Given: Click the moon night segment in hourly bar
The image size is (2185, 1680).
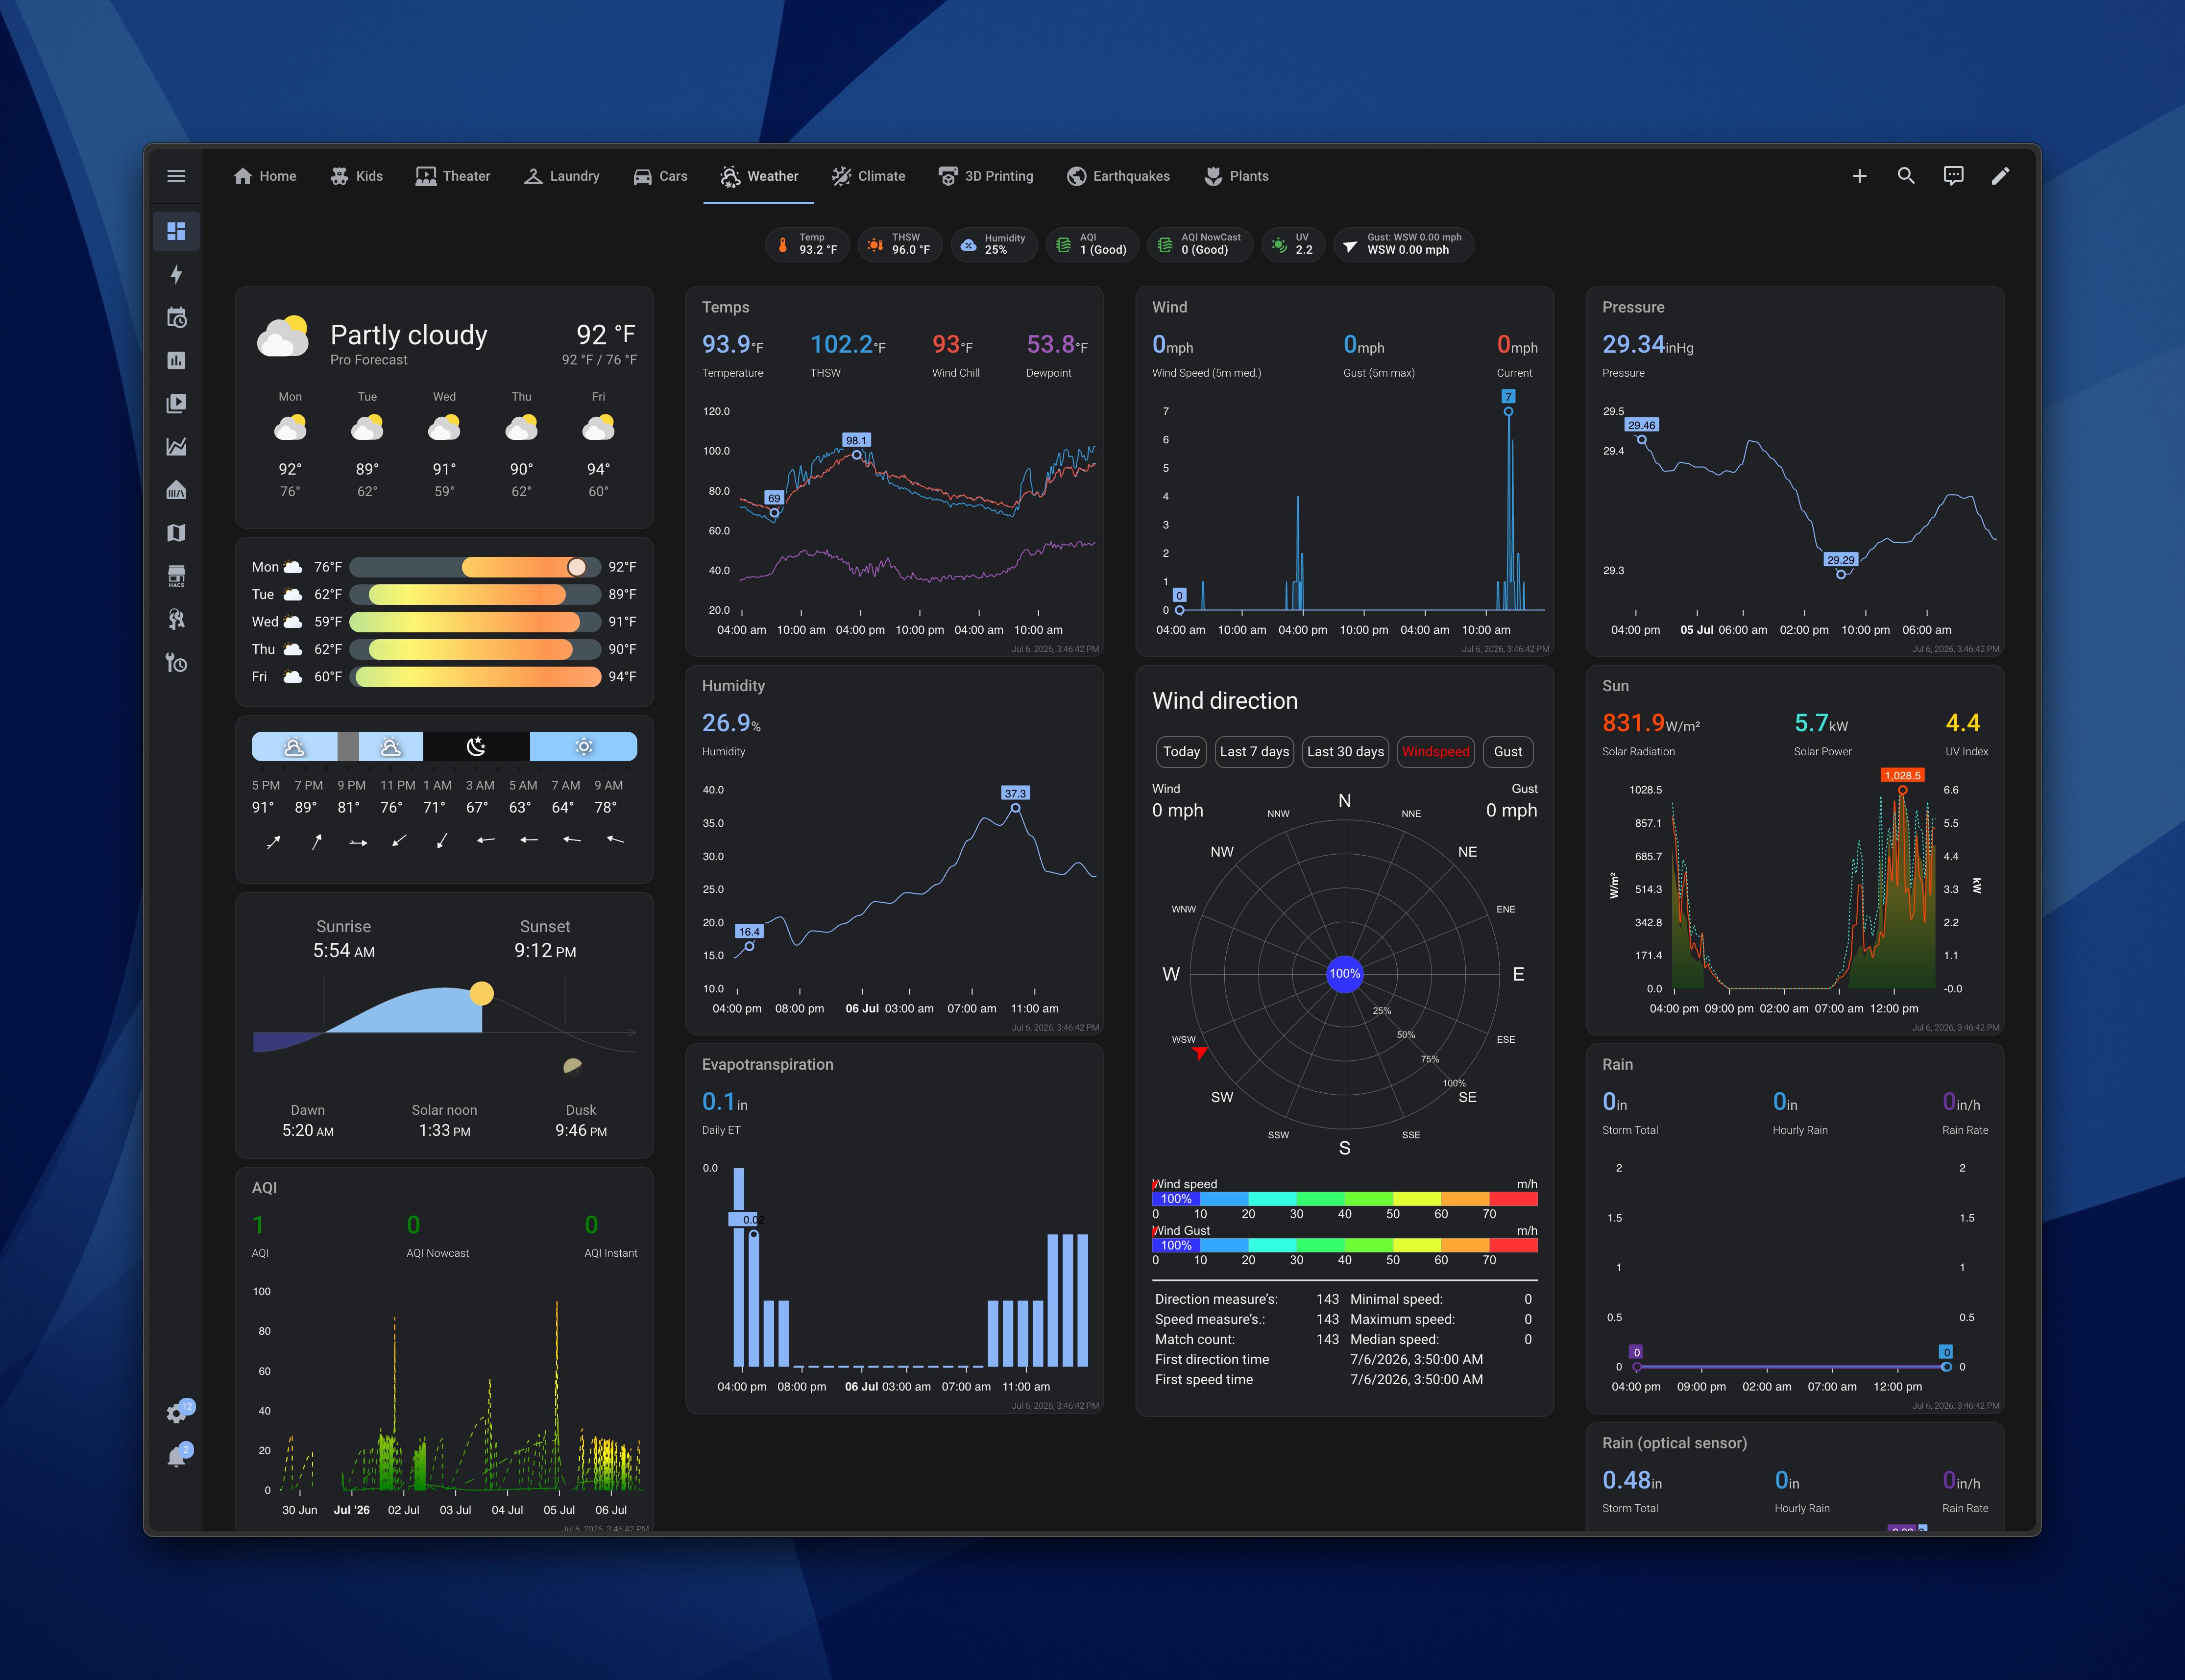Looking at the screenshot, I should click(x=476, y=746).
